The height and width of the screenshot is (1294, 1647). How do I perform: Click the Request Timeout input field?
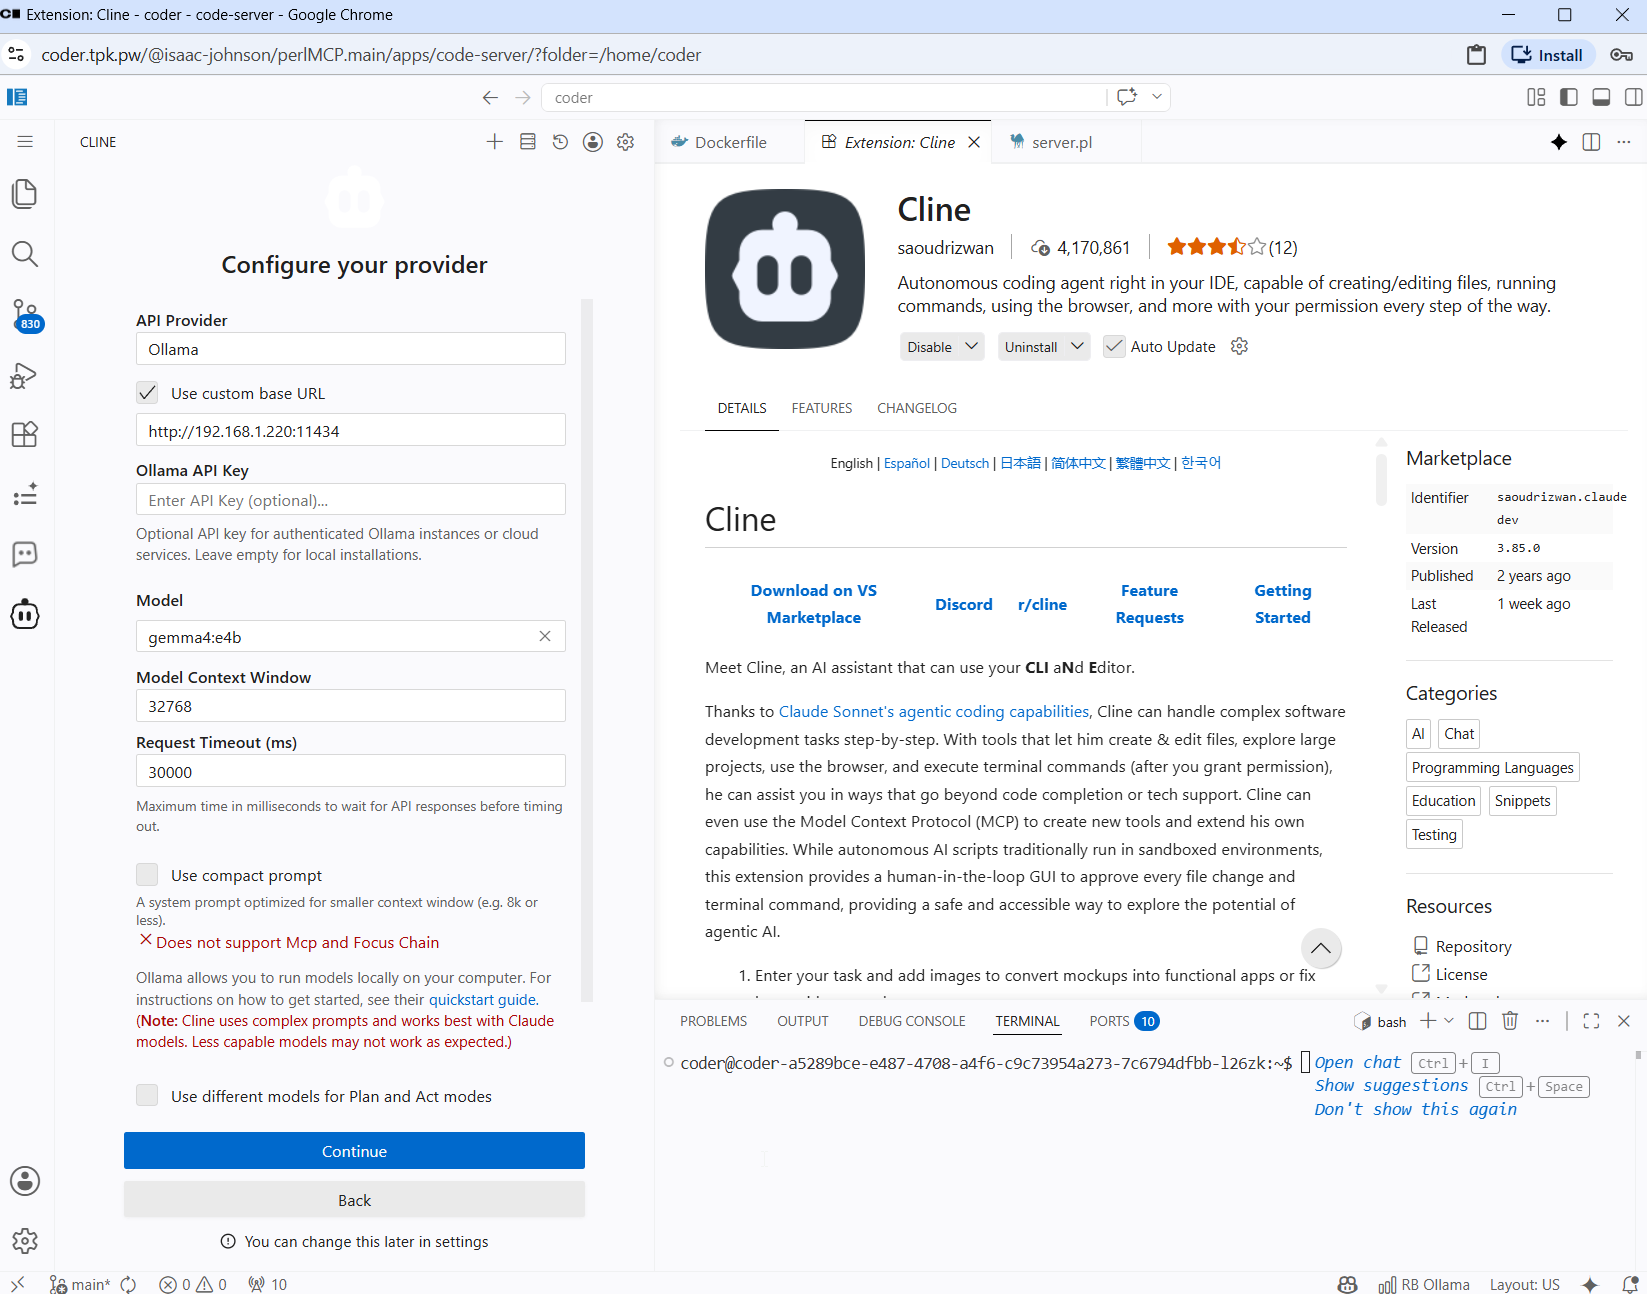351,772
